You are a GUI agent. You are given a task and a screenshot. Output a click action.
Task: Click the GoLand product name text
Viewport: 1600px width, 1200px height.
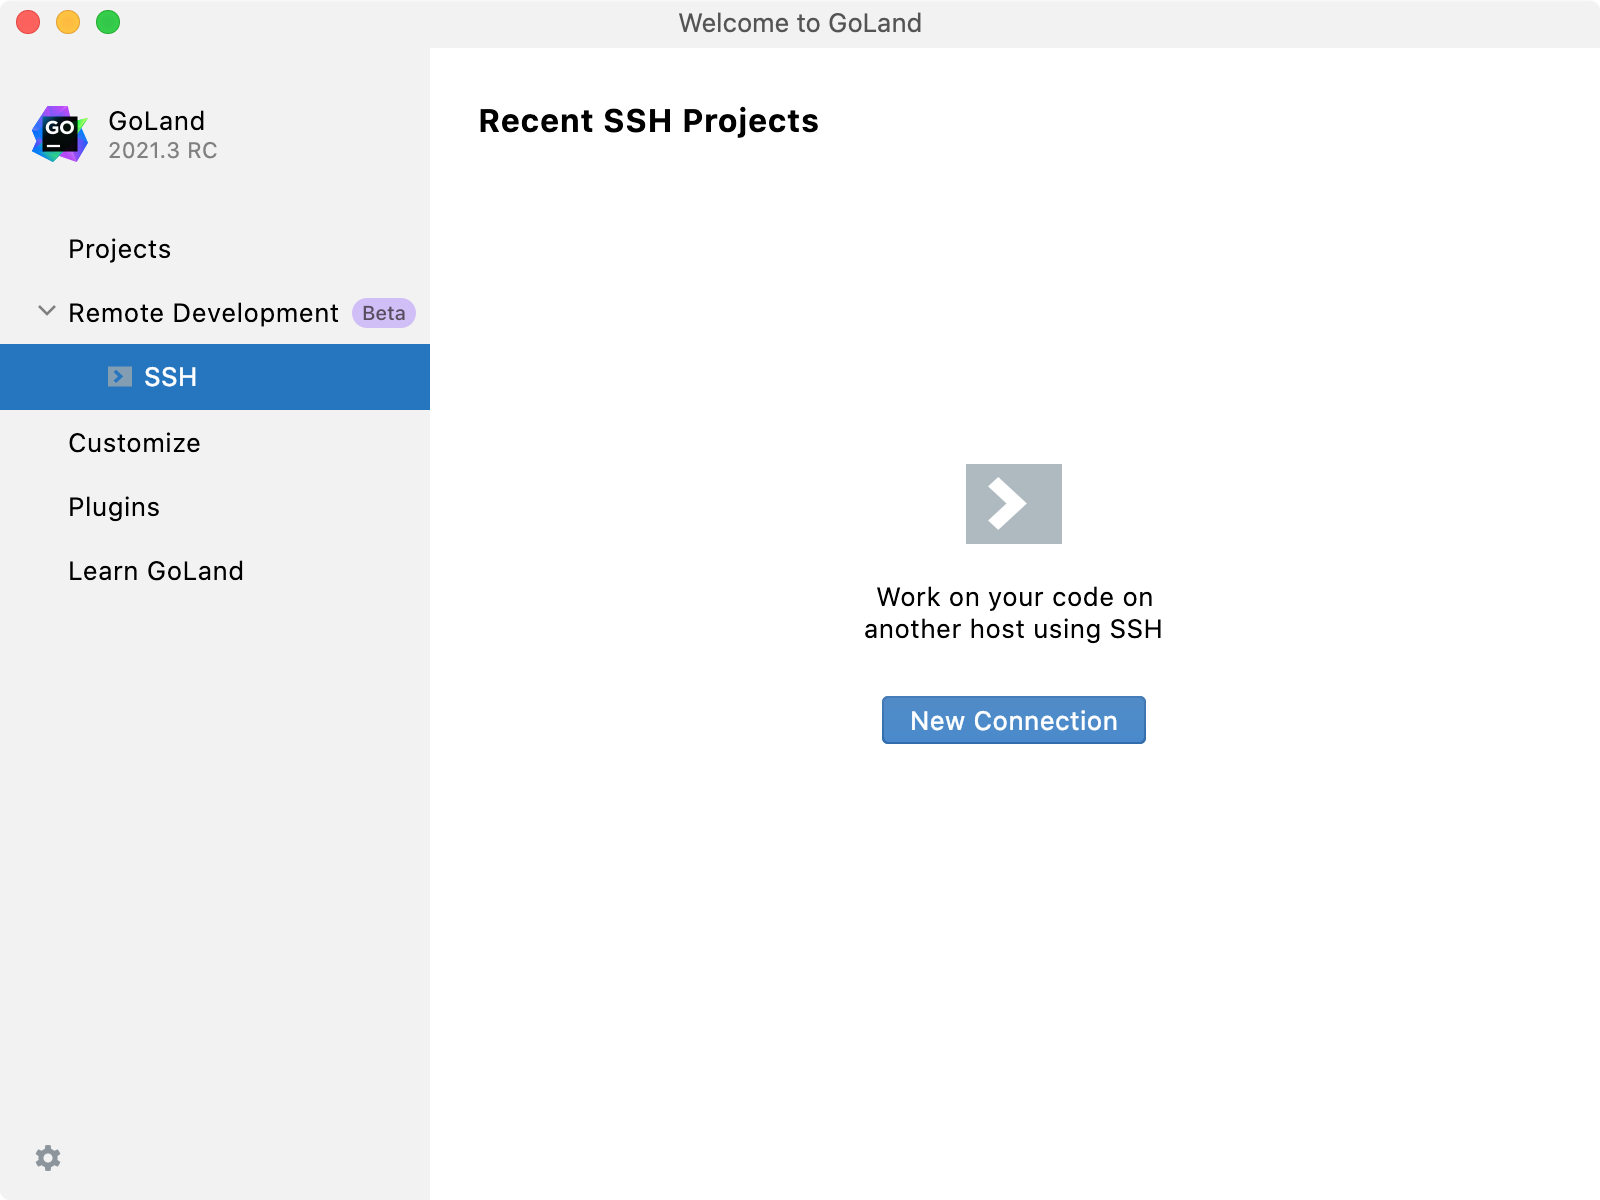(157, 121)
